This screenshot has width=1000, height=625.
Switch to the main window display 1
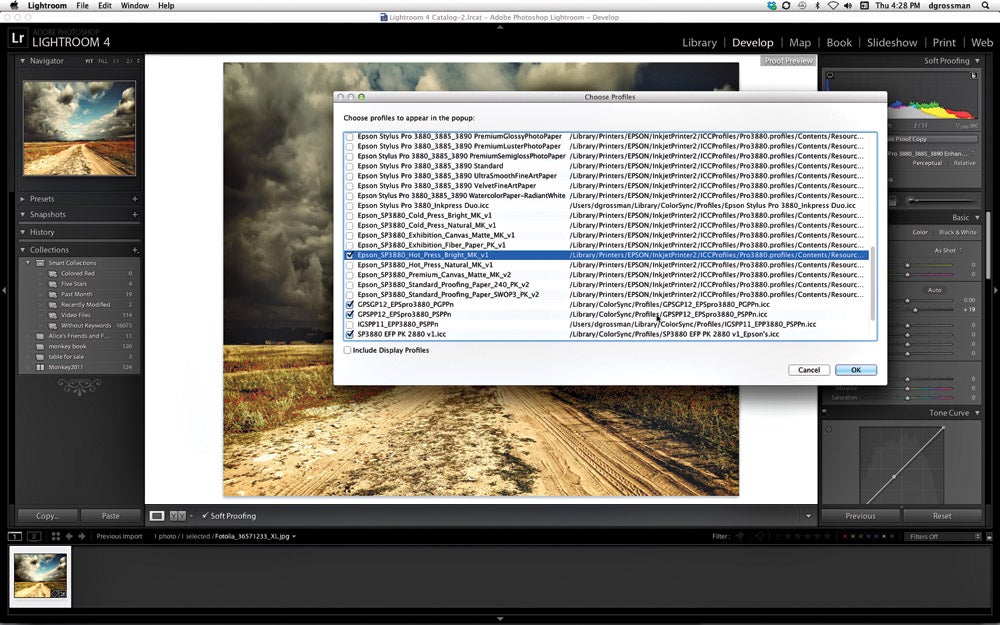[x=15, y=536]
